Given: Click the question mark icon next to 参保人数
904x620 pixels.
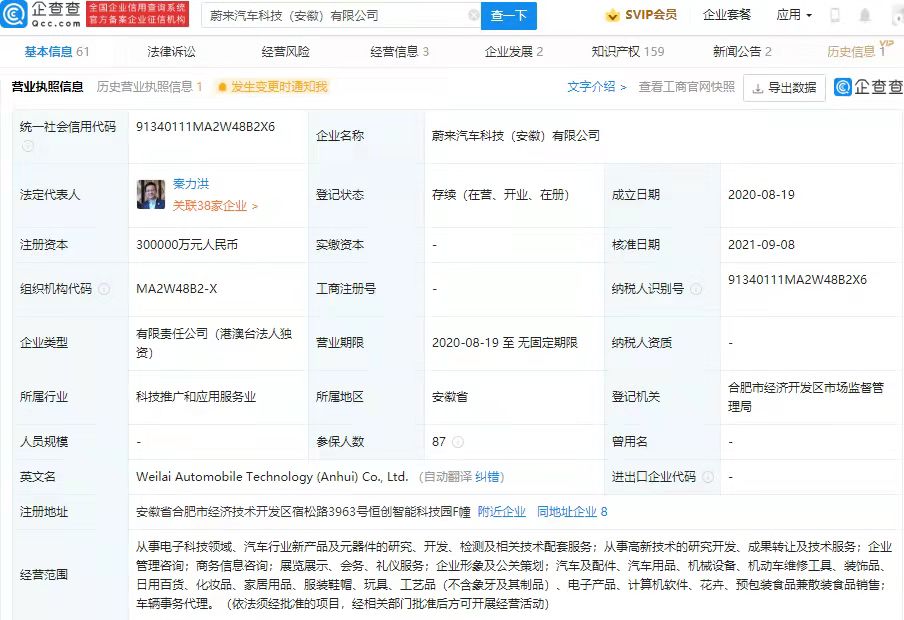Looking at the screenshot, I should (x=458, y=441).
